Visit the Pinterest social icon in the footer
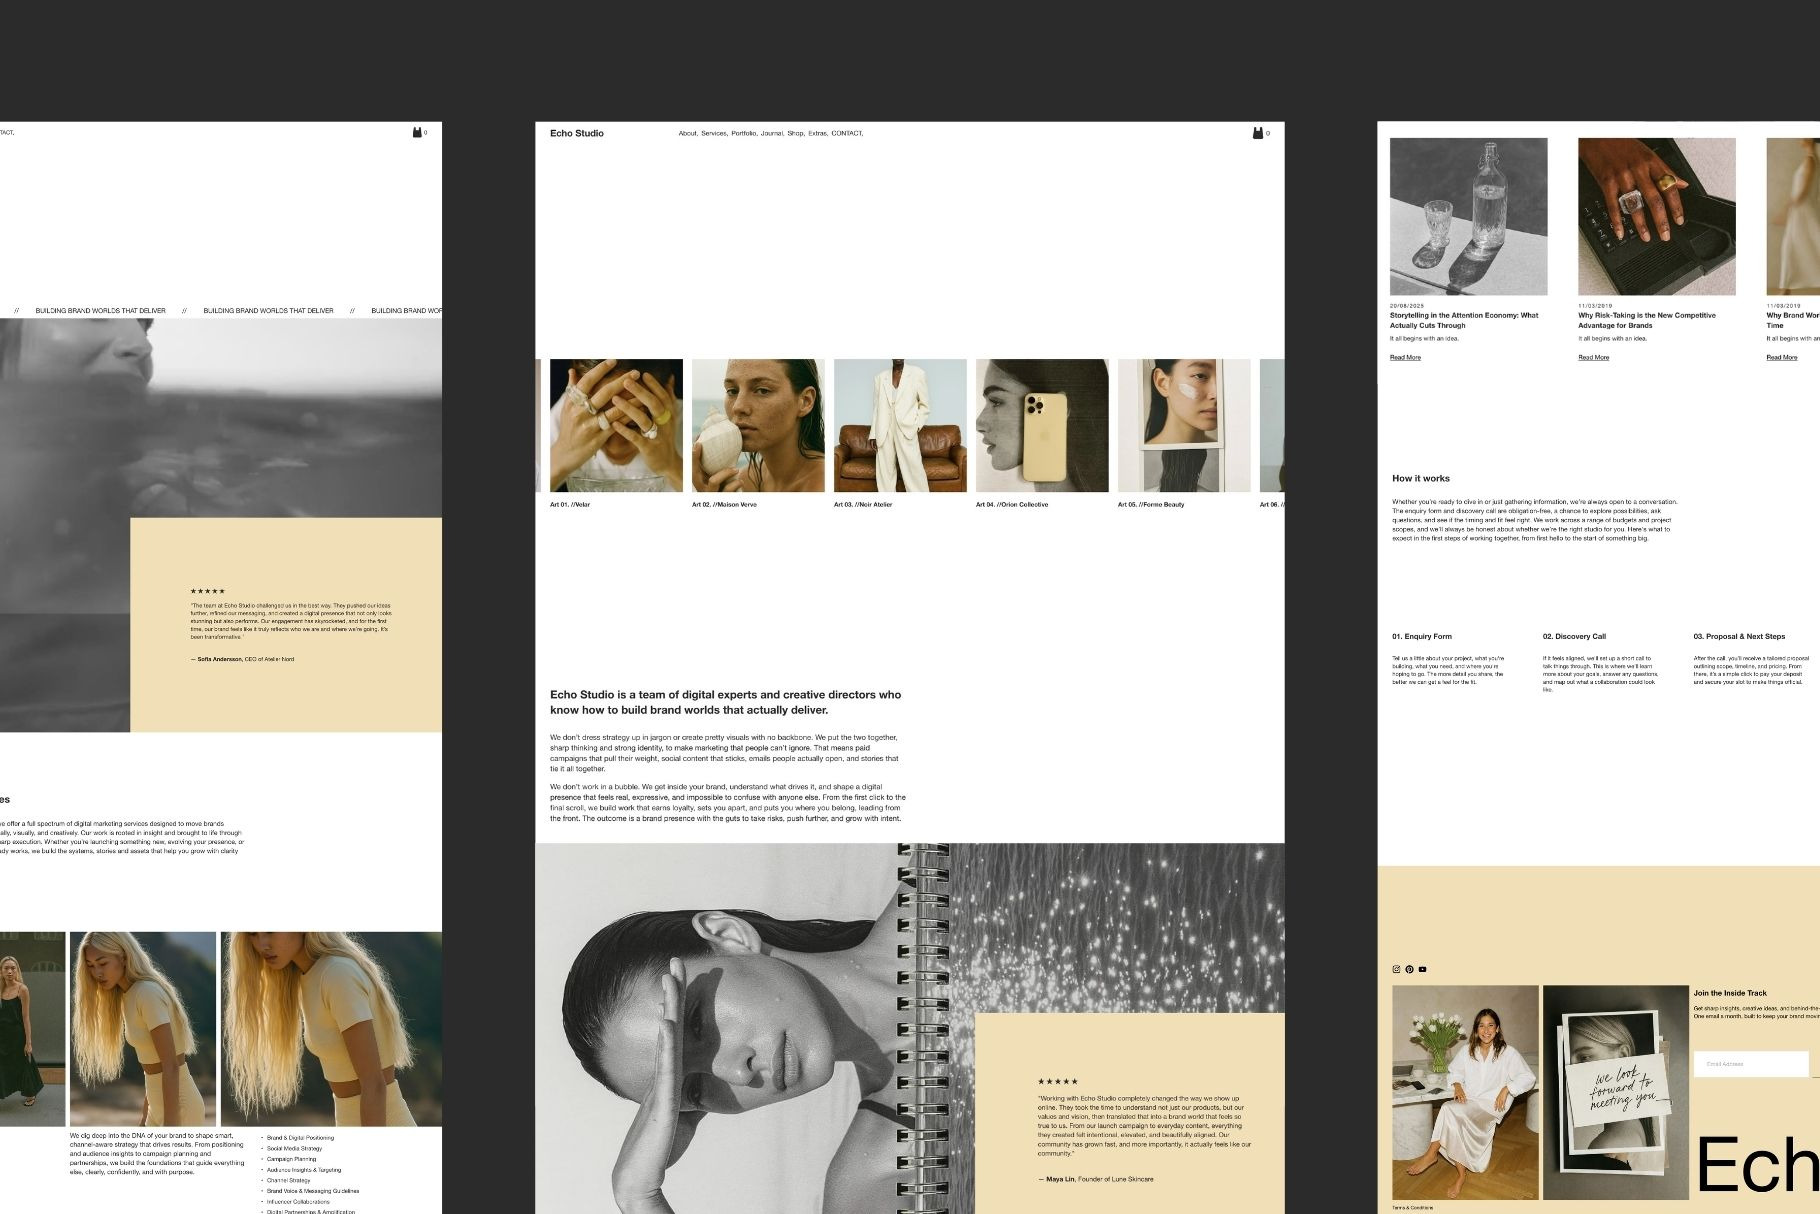This screenshot has width=1820, height=1214. [x=1409, y=969]
